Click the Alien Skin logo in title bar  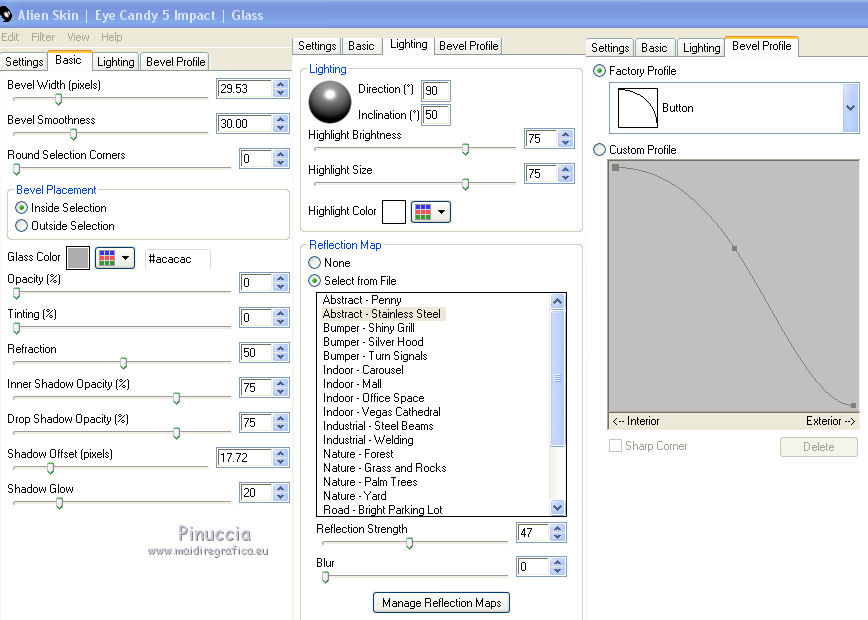click(x=8, y=14)
